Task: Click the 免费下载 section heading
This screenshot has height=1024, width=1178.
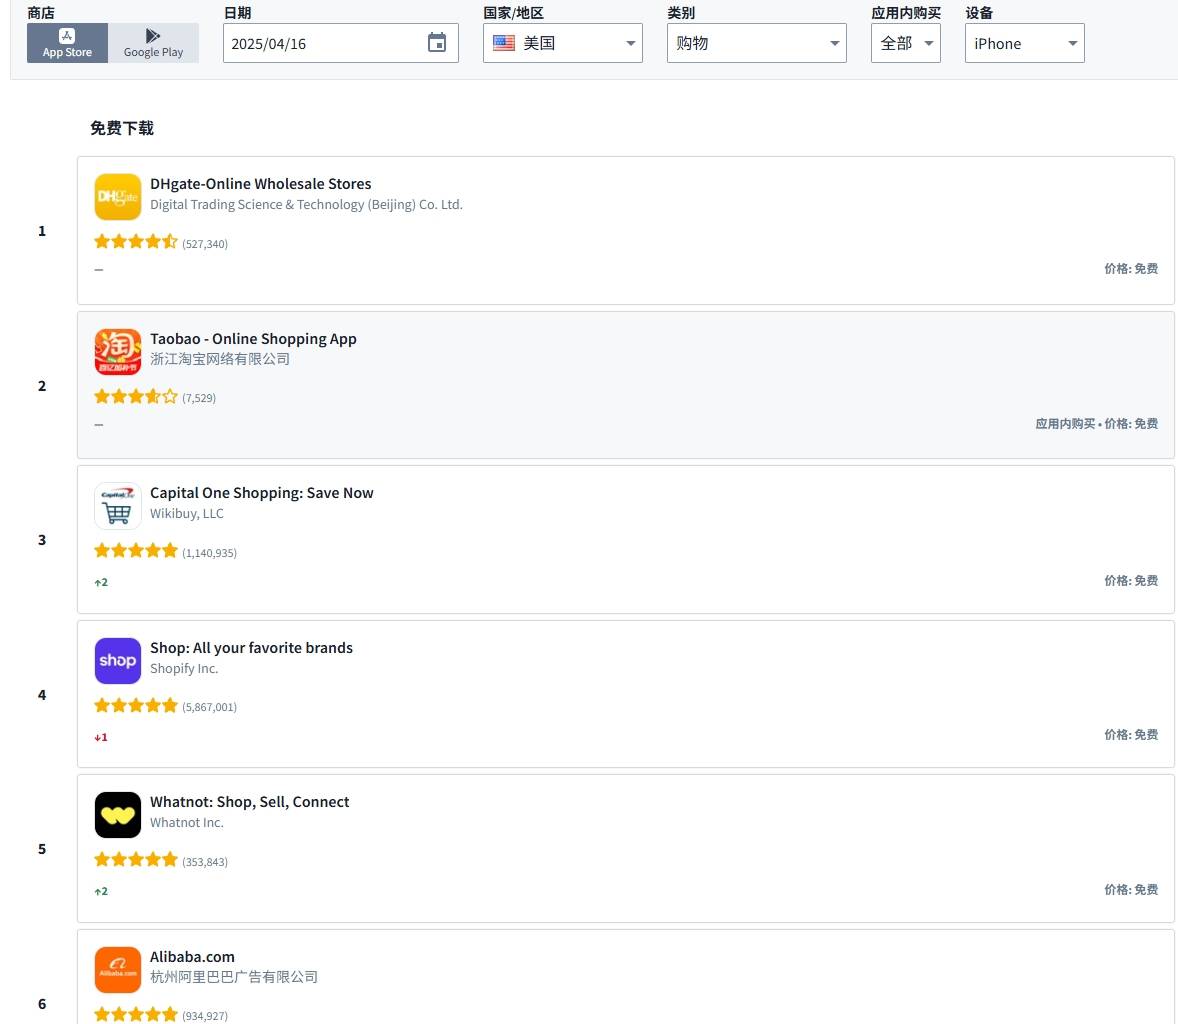Action: tap(122, 128)
